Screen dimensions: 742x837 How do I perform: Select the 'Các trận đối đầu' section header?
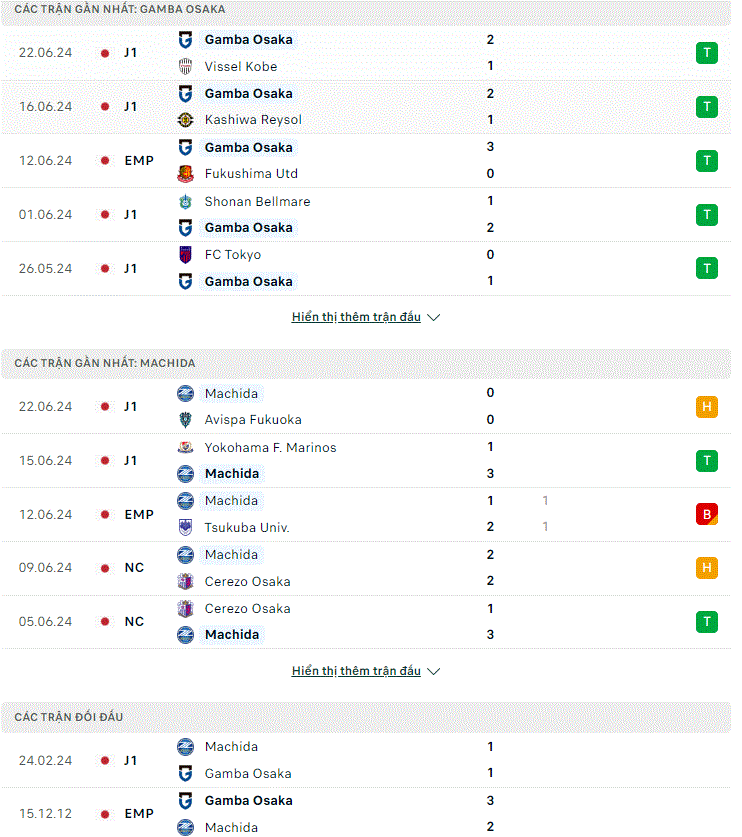(x=366, y=717)
